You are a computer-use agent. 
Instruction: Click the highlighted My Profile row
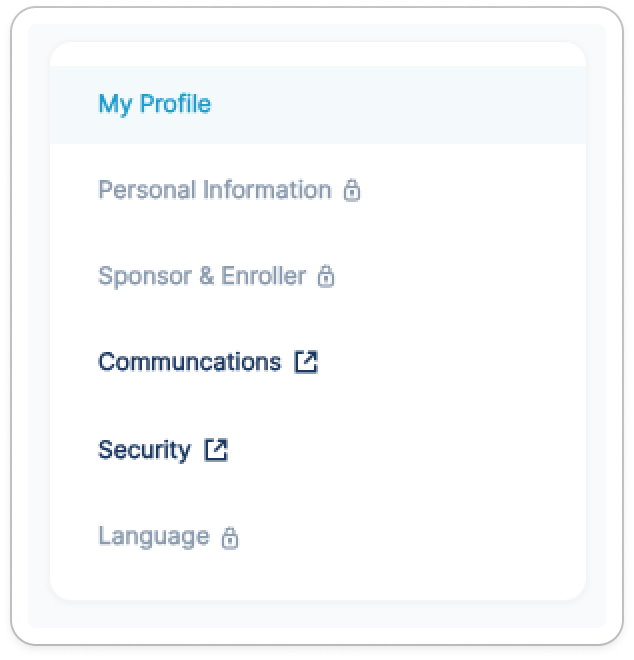click(318, 104)
